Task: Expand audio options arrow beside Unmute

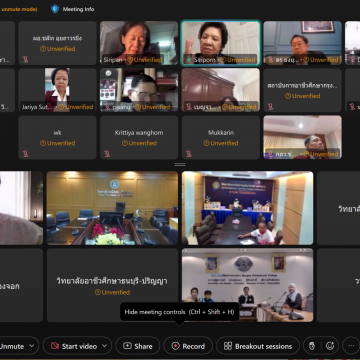Action: point(32,346)
